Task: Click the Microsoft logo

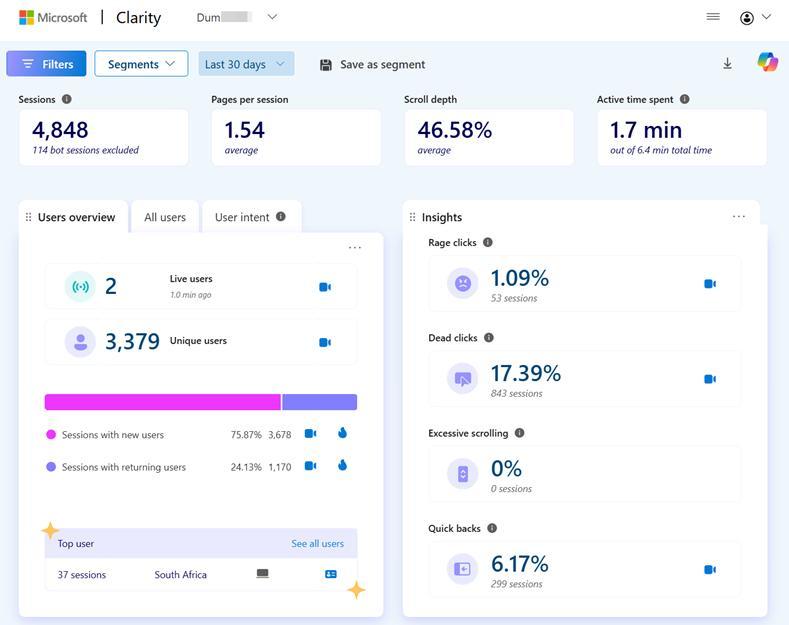Action: click(53, 18)
